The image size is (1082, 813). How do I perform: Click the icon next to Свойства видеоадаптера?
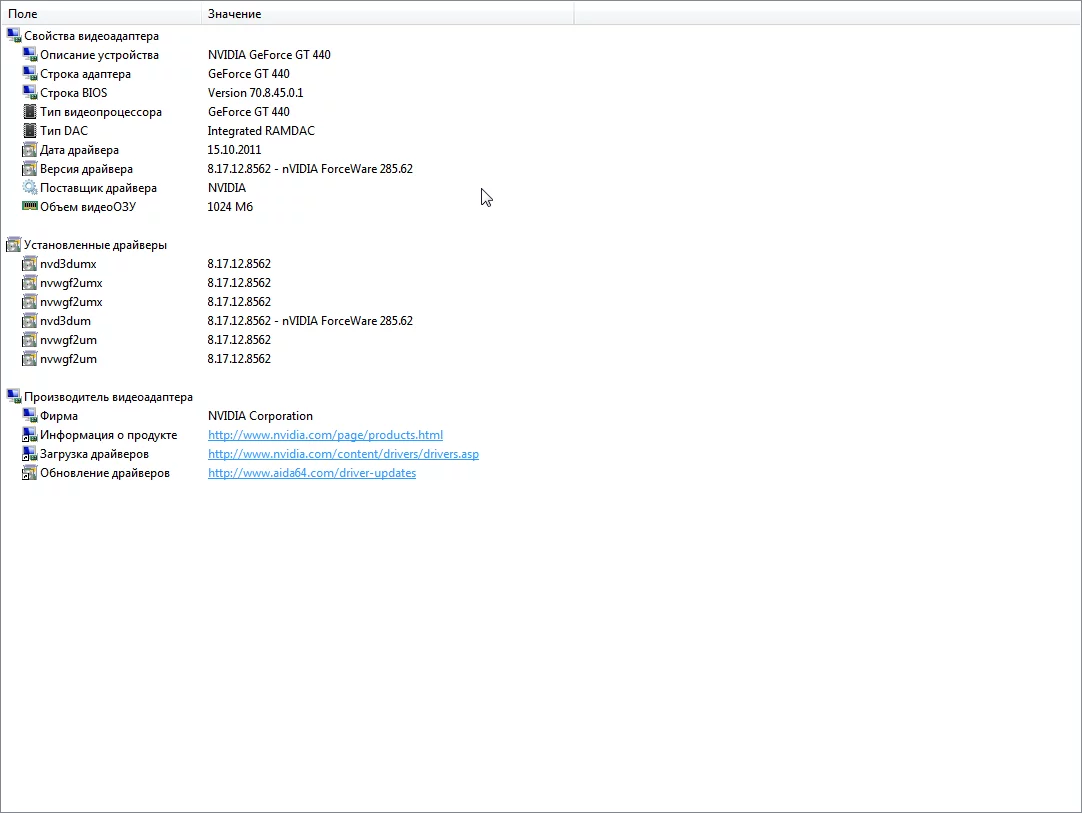(14, 35)
